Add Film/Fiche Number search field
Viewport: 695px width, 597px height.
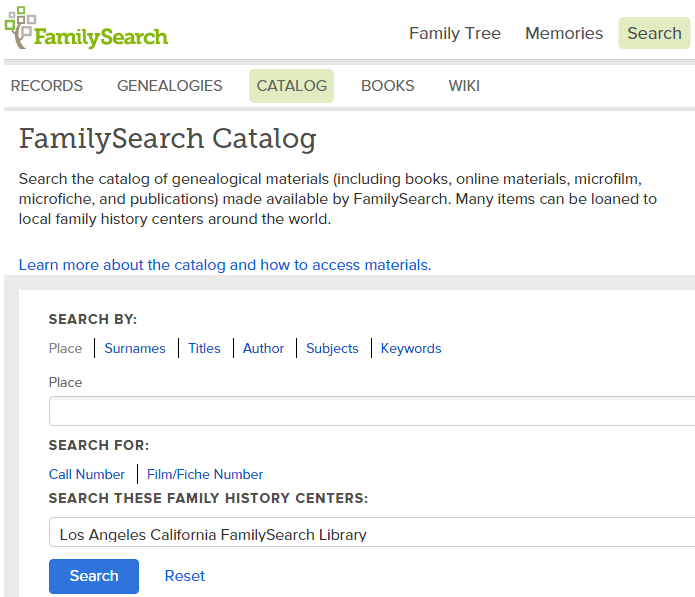(205, 474)
